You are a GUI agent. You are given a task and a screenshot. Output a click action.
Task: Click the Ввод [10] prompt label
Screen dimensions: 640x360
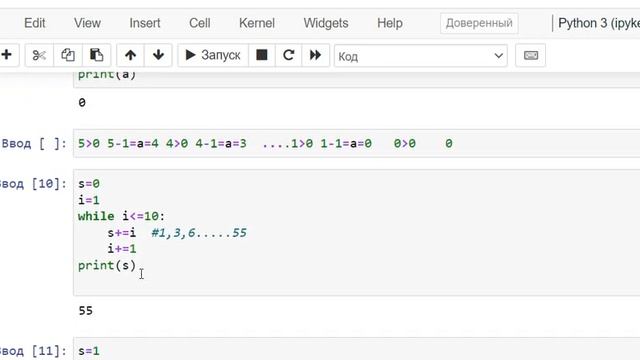(x=33, y=184)
